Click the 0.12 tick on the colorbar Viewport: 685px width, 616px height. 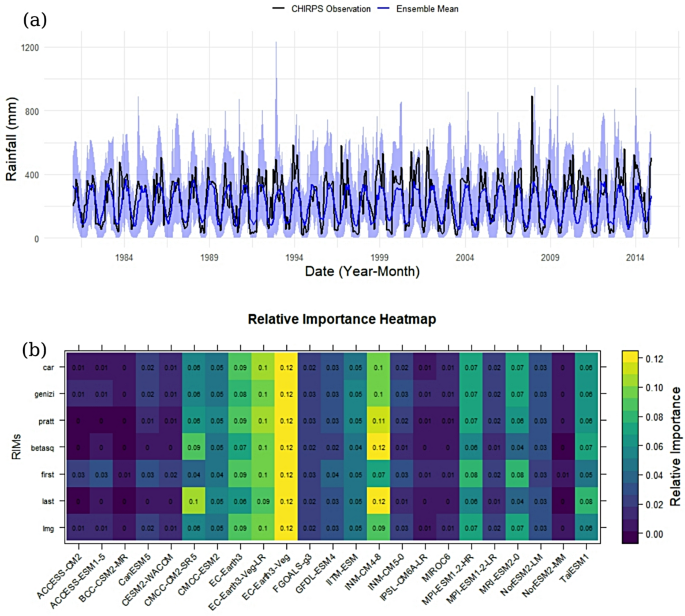[x=654, y=359]
